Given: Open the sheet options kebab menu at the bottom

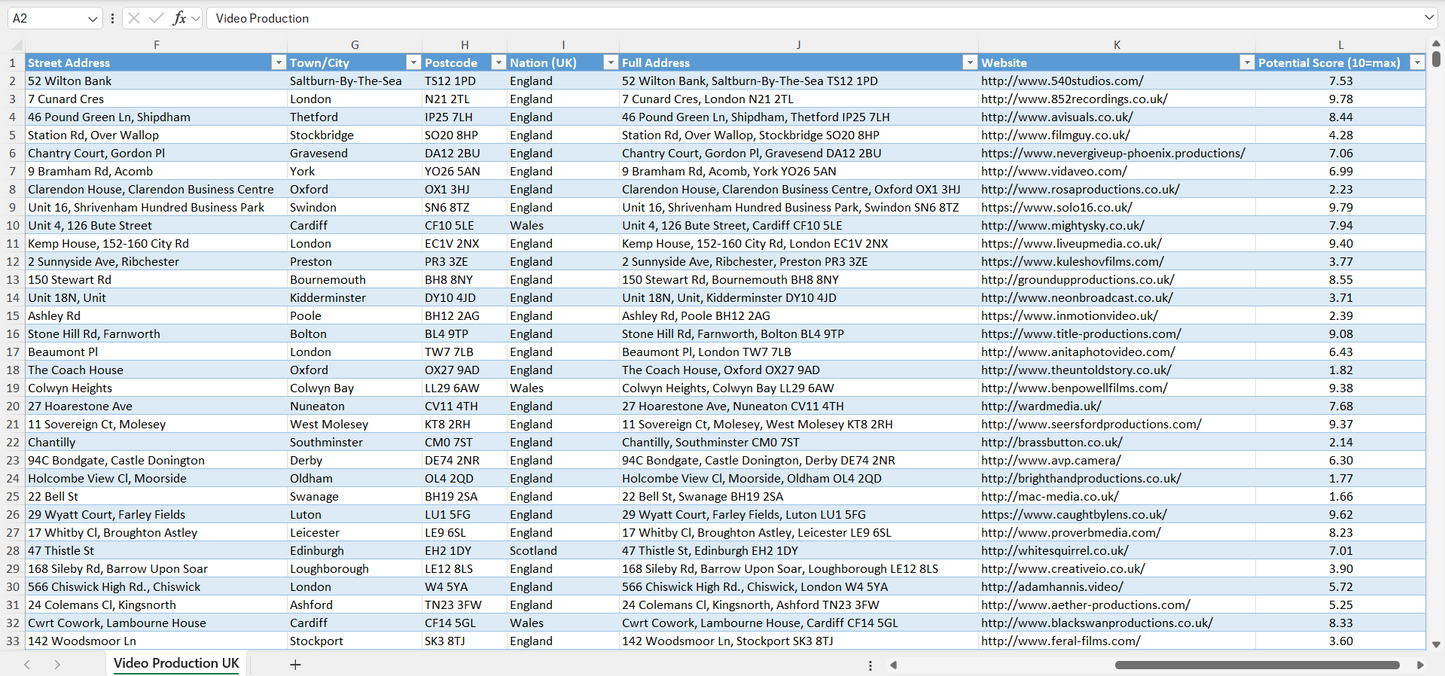Looking at the screenshot, I should (x=870, y=663).
